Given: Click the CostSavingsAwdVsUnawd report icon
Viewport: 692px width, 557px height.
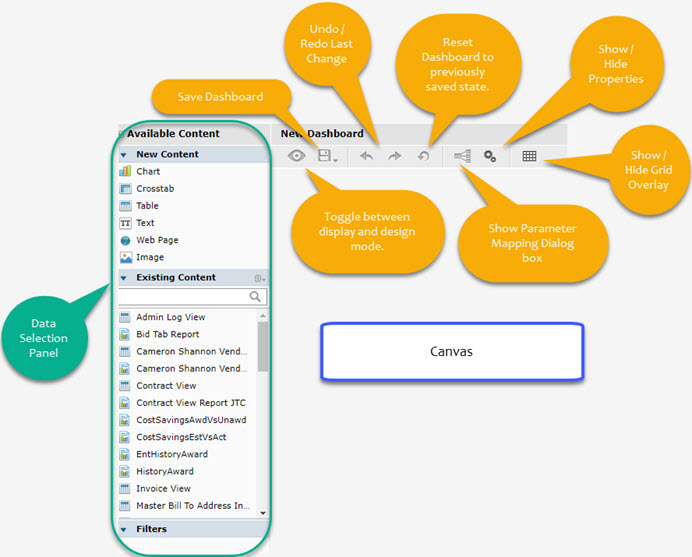Looking at the screenshot, I should tap(125, 420).
